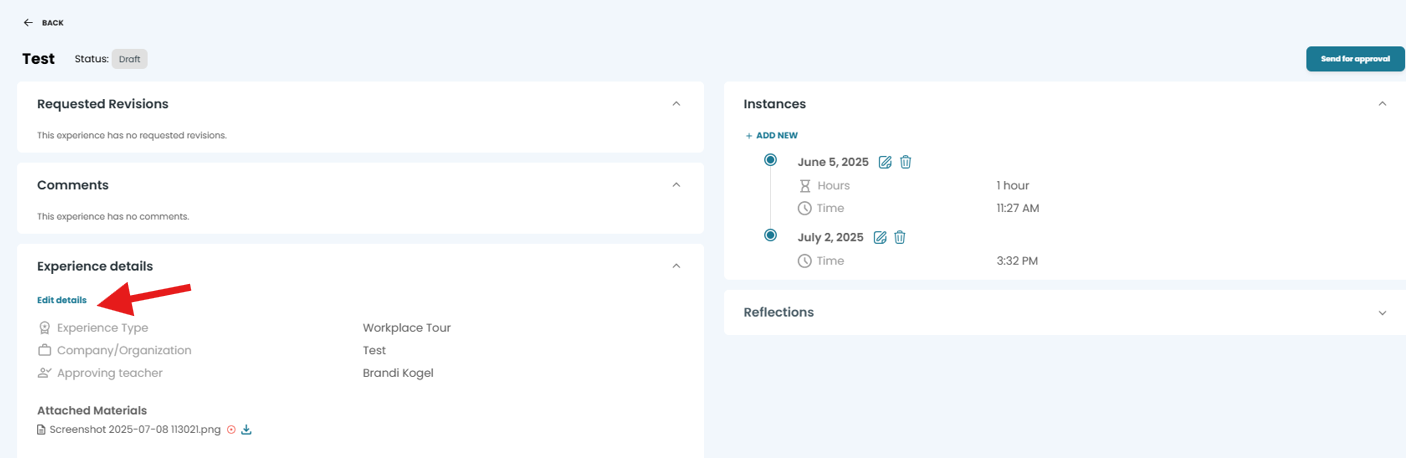Expand the Reflections panel
The image size is (1406, 458).
click(x=1382, y=313)
